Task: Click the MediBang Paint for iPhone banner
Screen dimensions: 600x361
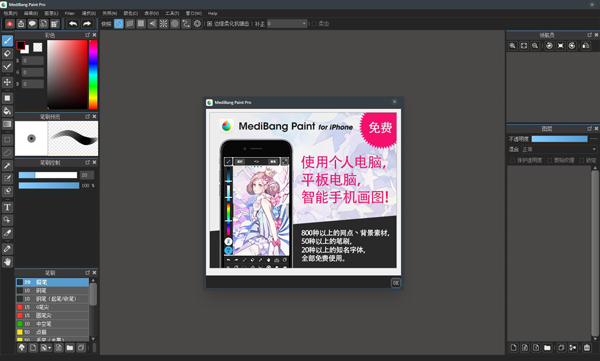Action: coord(303,190)
